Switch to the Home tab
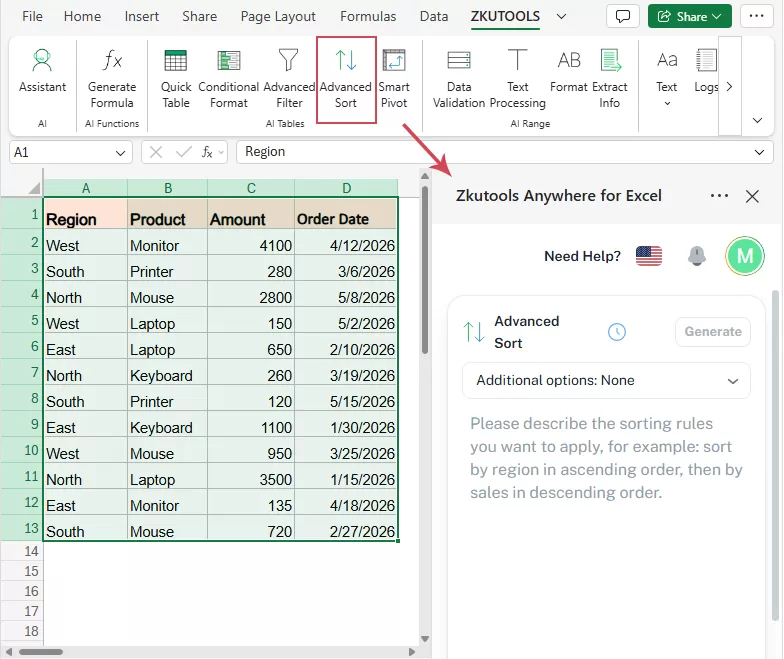The width and height of the screenshot is (784, 659). coord(82,16)
